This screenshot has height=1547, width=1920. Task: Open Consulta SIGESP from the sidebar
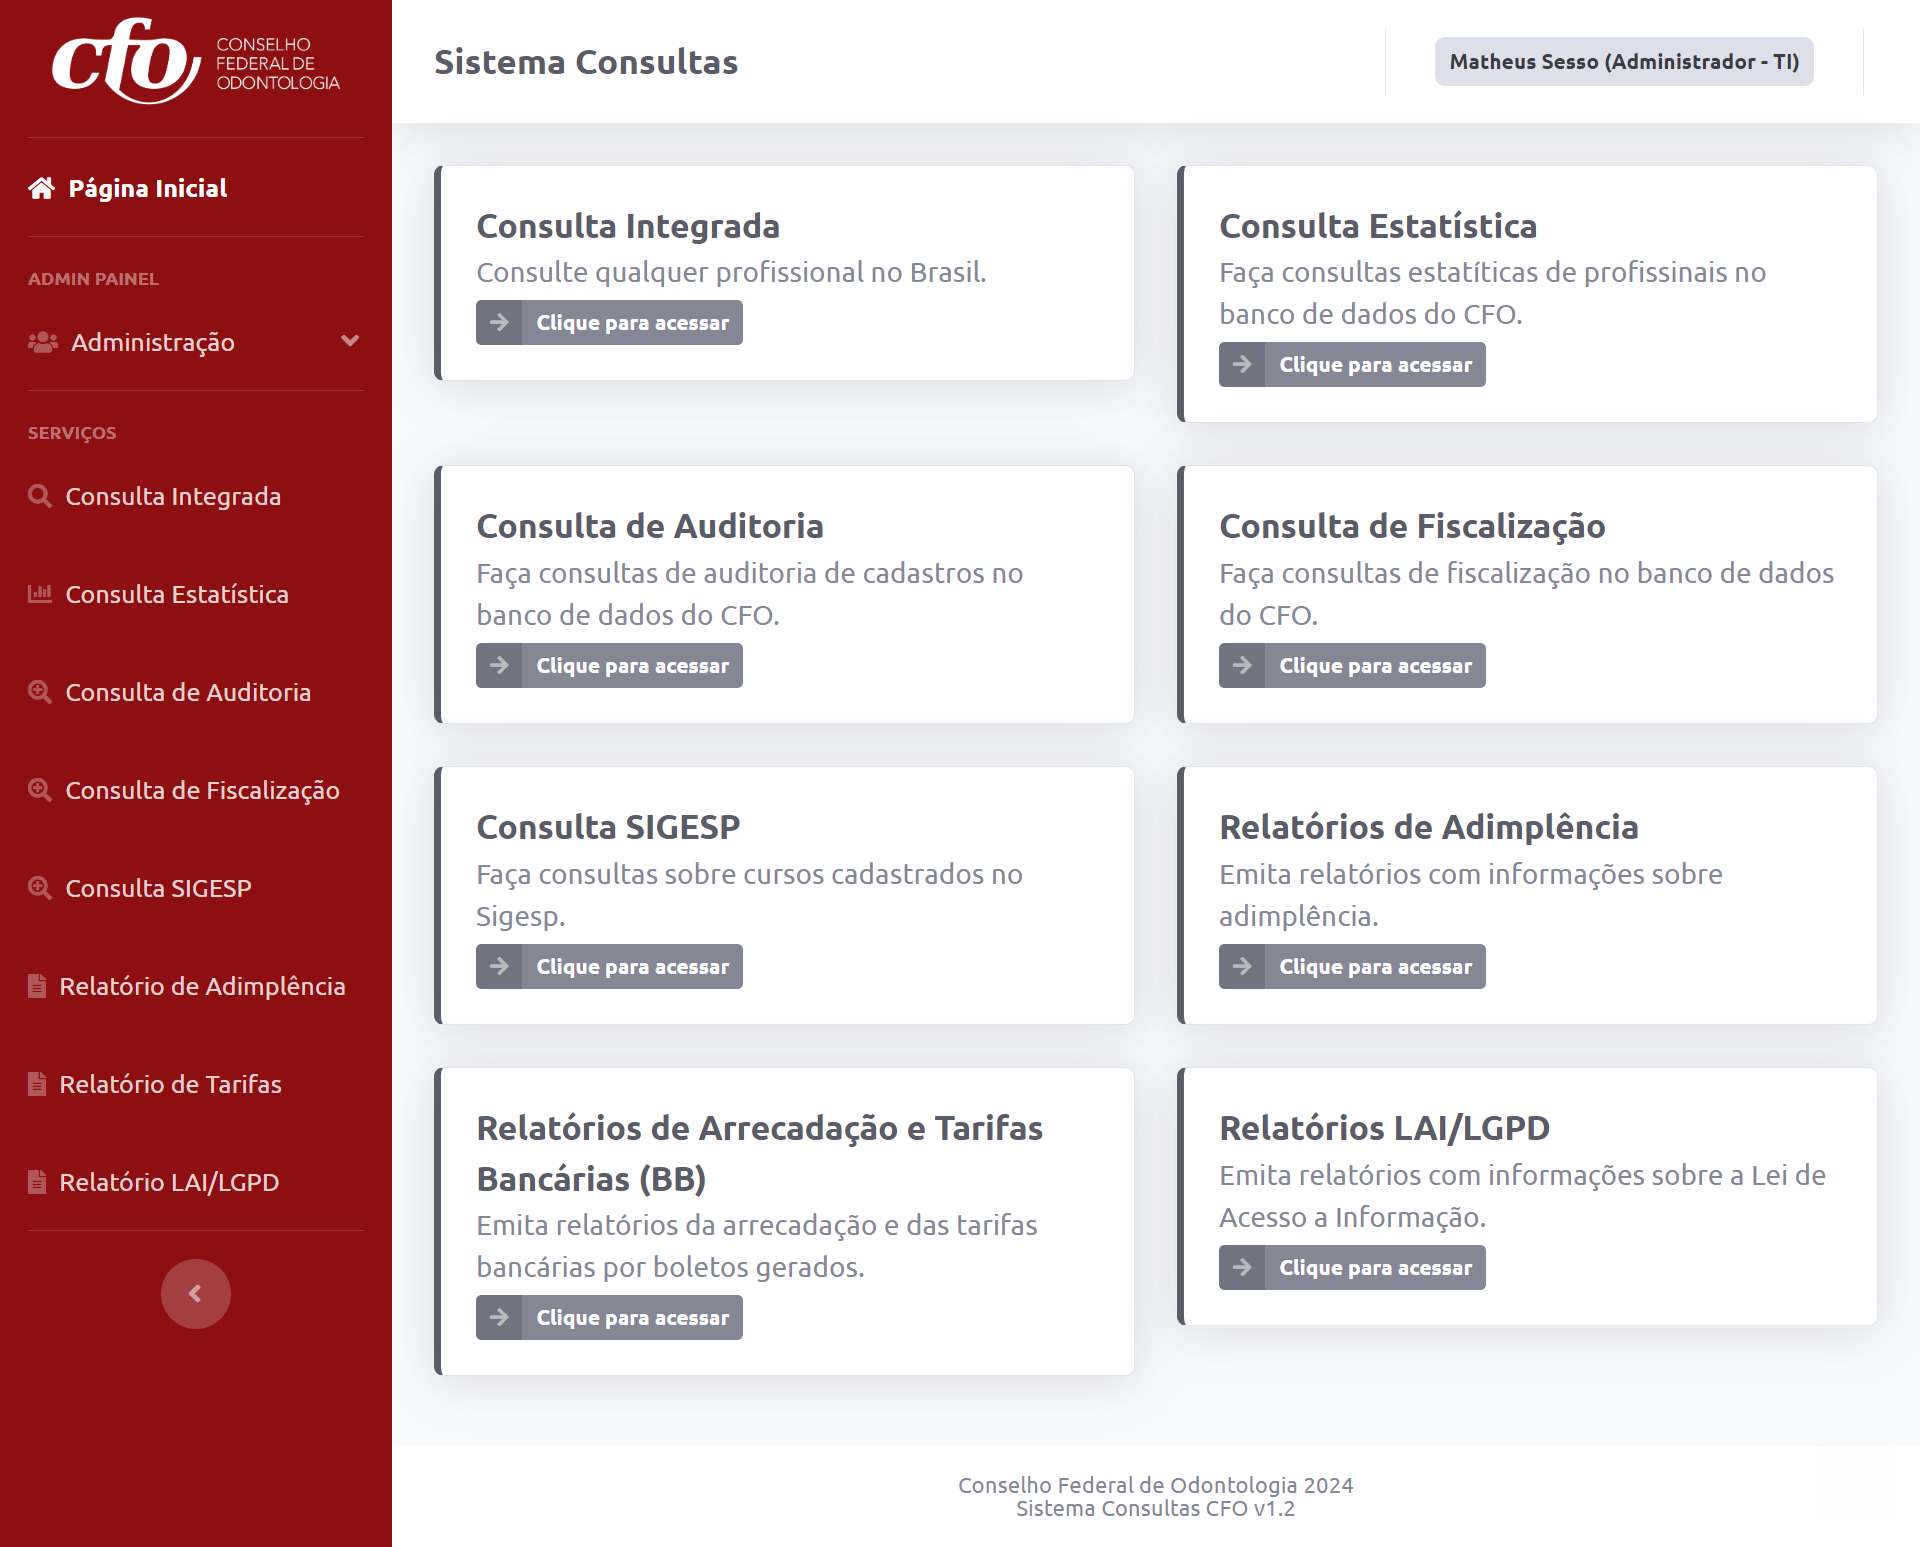coord(158,888)
